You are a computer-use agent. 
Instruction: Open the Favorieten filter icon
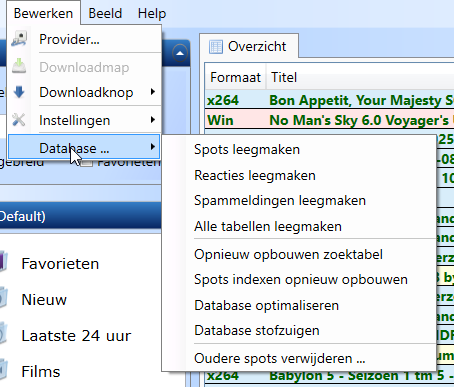tap(3, 262)
